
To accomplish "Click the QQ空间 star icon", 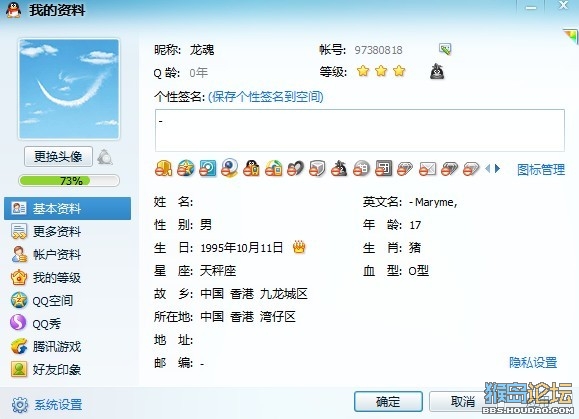I will 19,300.
